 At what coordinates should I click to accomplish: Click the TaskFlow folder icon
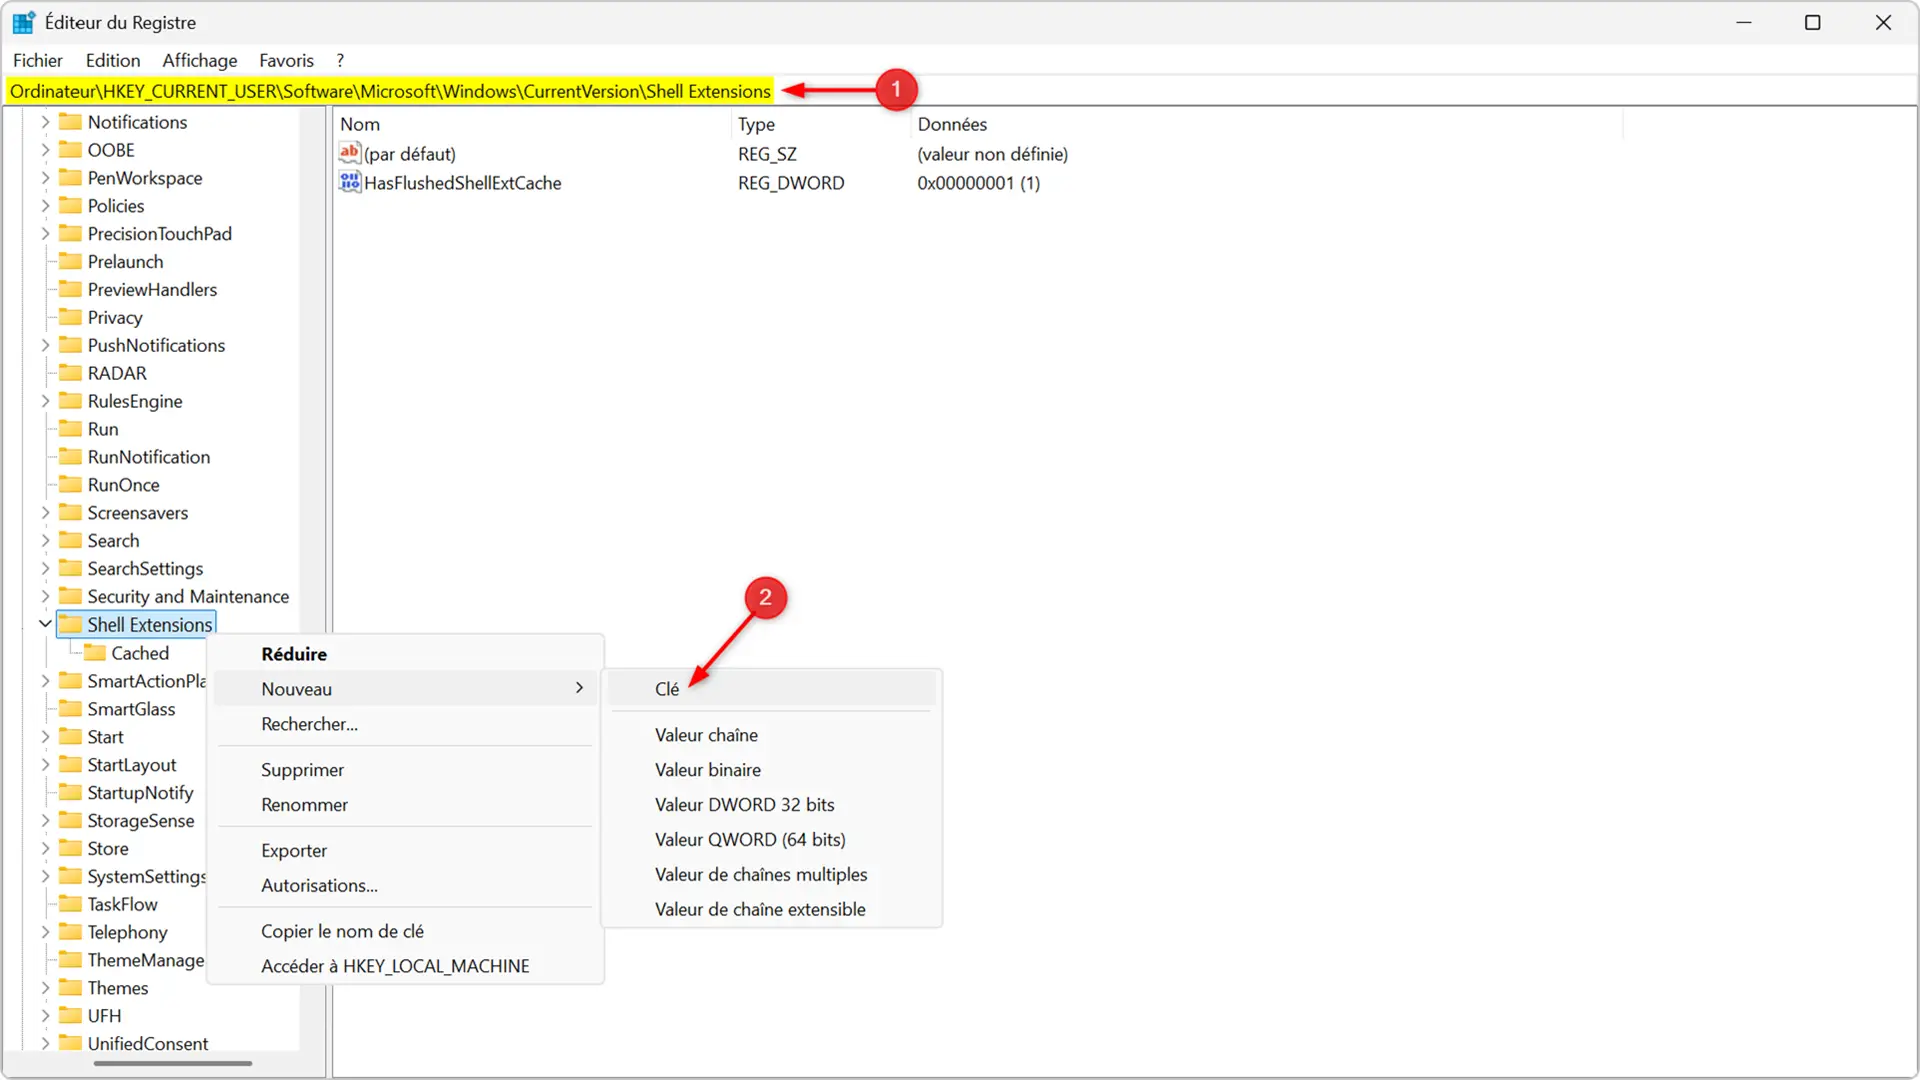(x=70, y=904)
